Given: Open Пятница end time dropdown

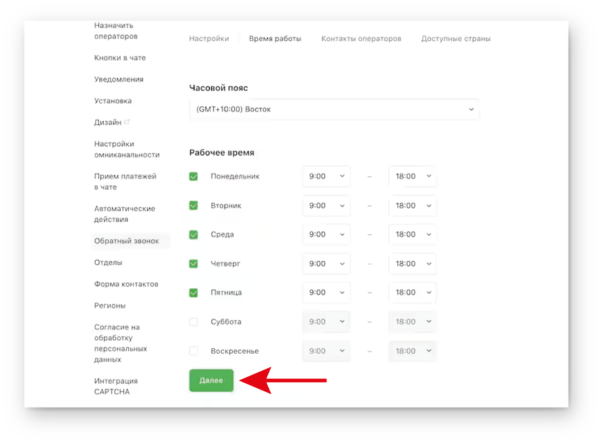Looking at the screenshot, I should tap(412, 293).
